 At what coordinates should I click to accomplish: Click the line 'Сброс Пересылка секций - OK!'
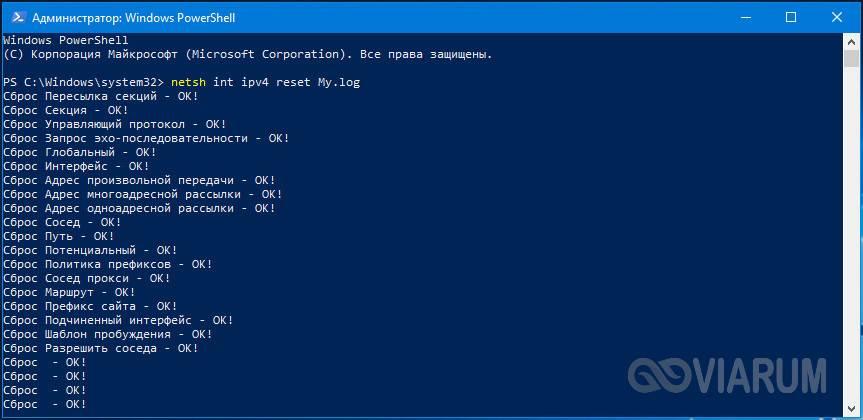(101, 96)
